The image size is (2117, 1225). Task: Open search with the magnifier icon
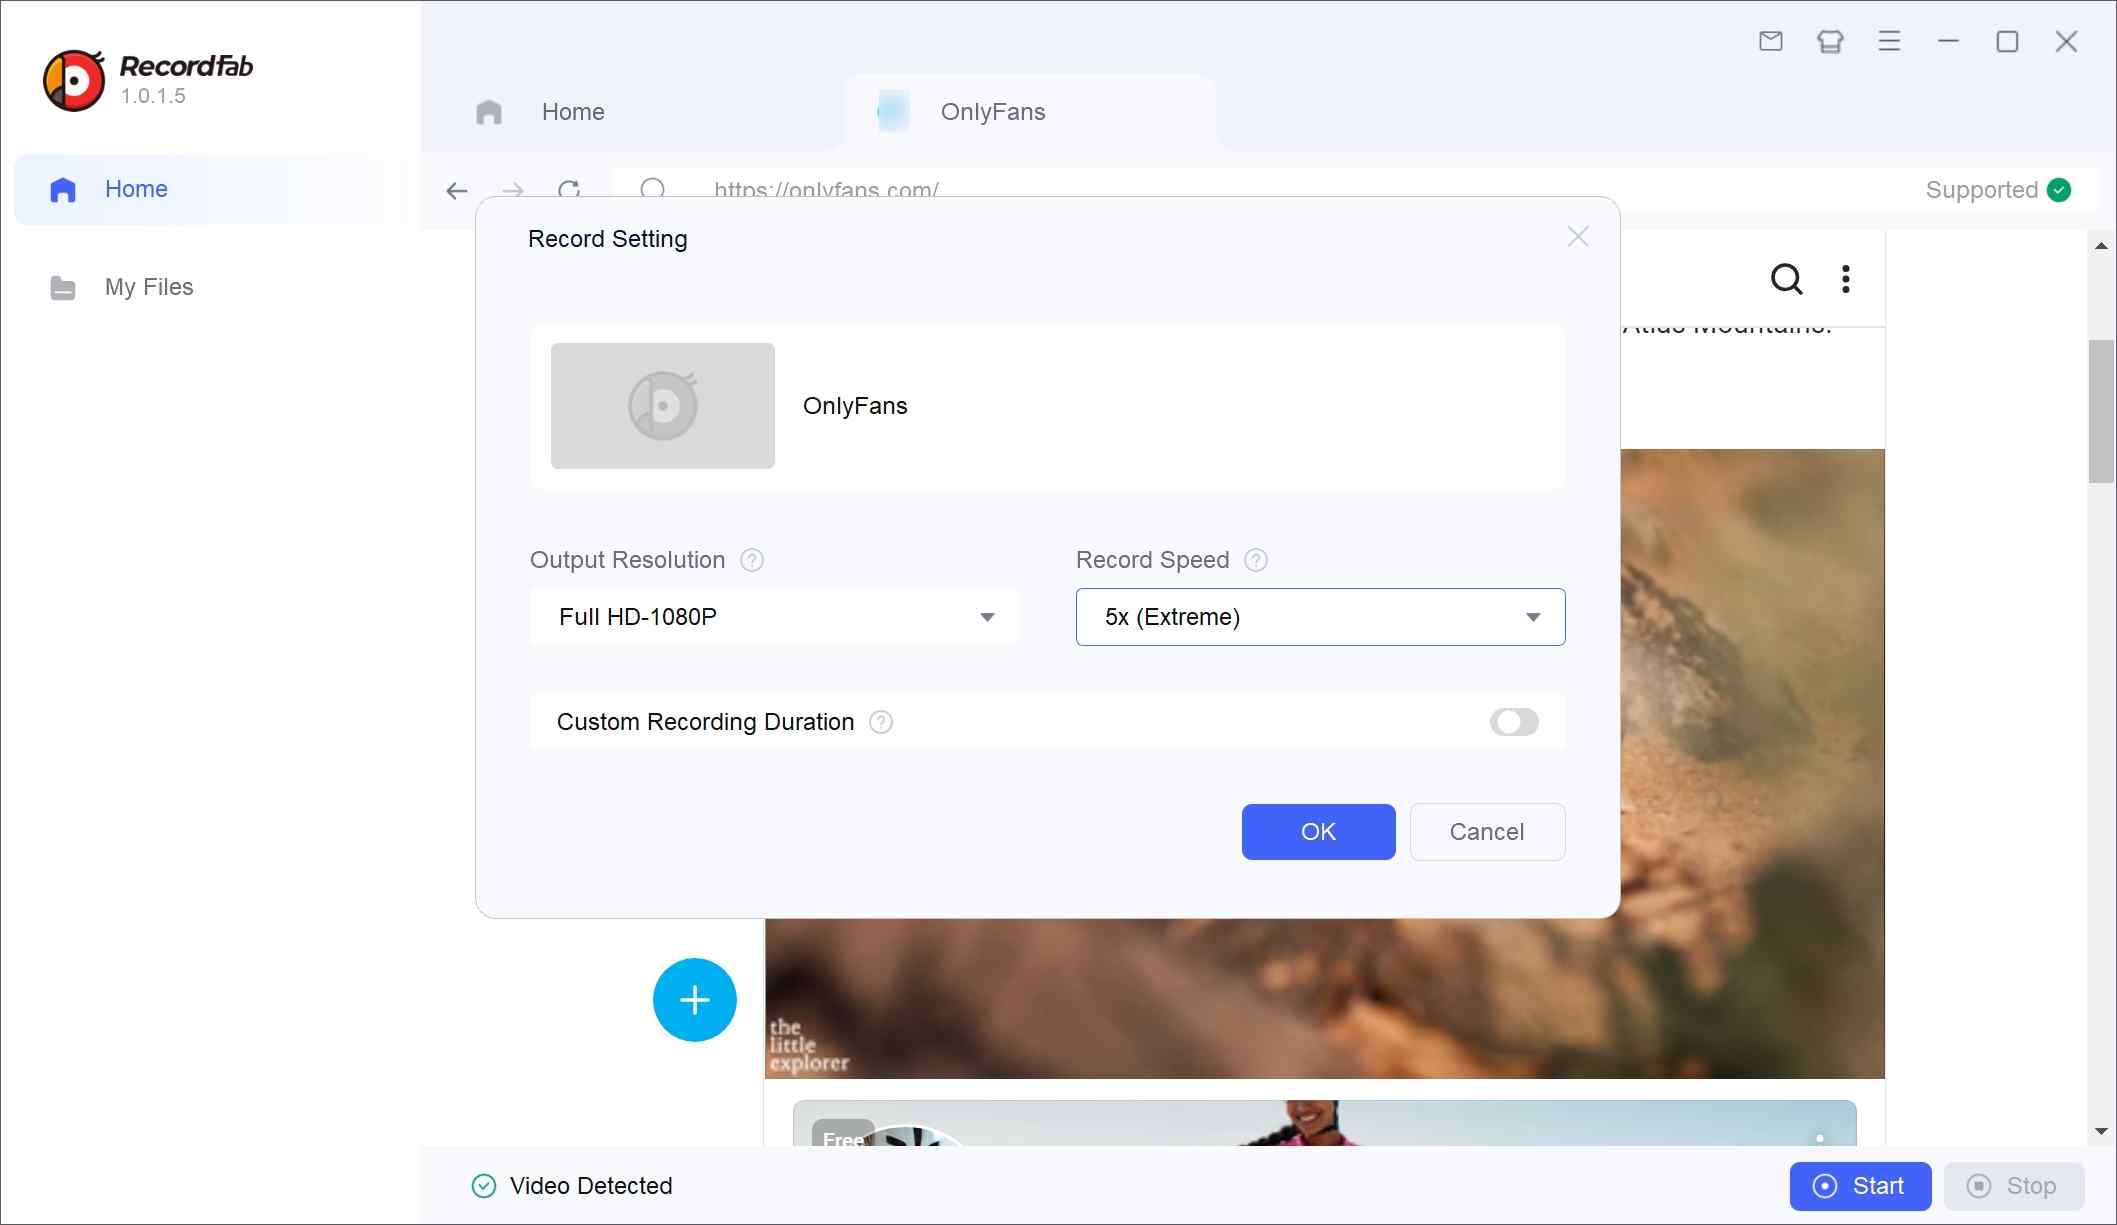point(1786,280)
